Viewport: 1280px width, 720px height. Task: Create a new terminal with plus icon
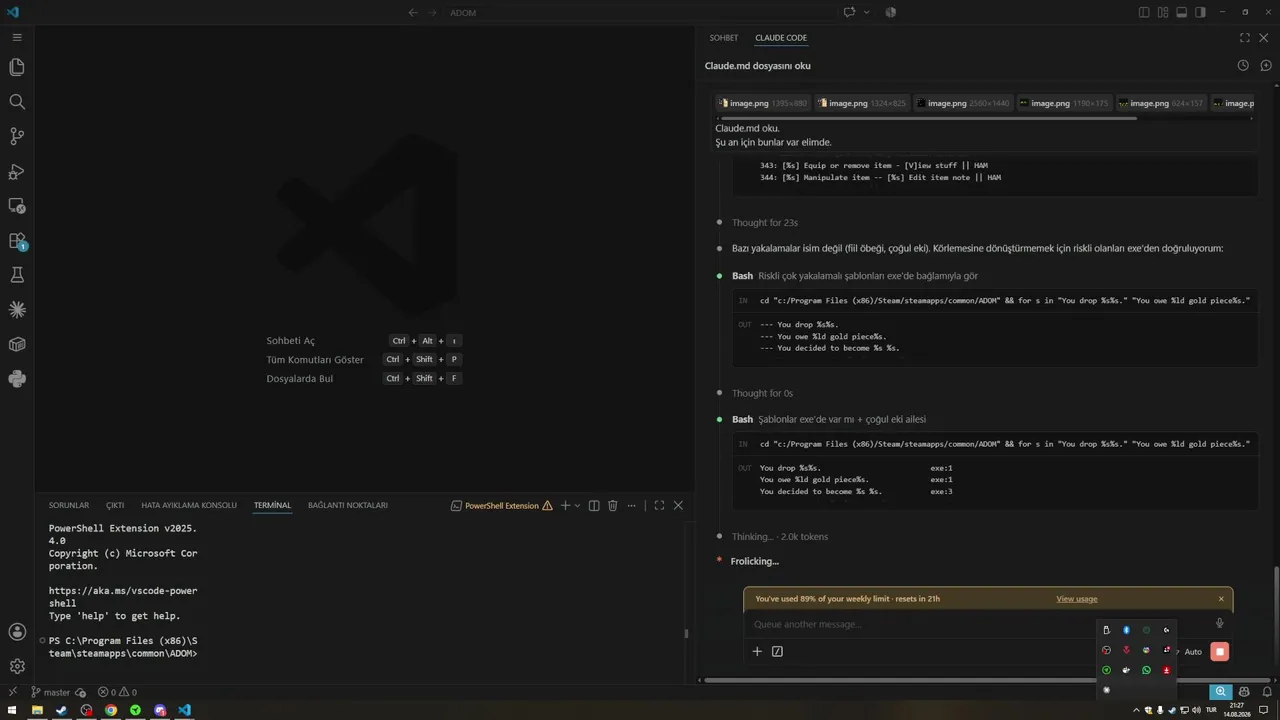[565, 506]
